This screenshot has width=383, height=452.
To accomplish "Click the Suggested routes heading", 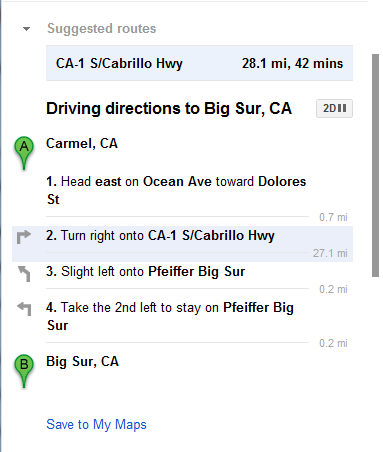I will 101,28.
